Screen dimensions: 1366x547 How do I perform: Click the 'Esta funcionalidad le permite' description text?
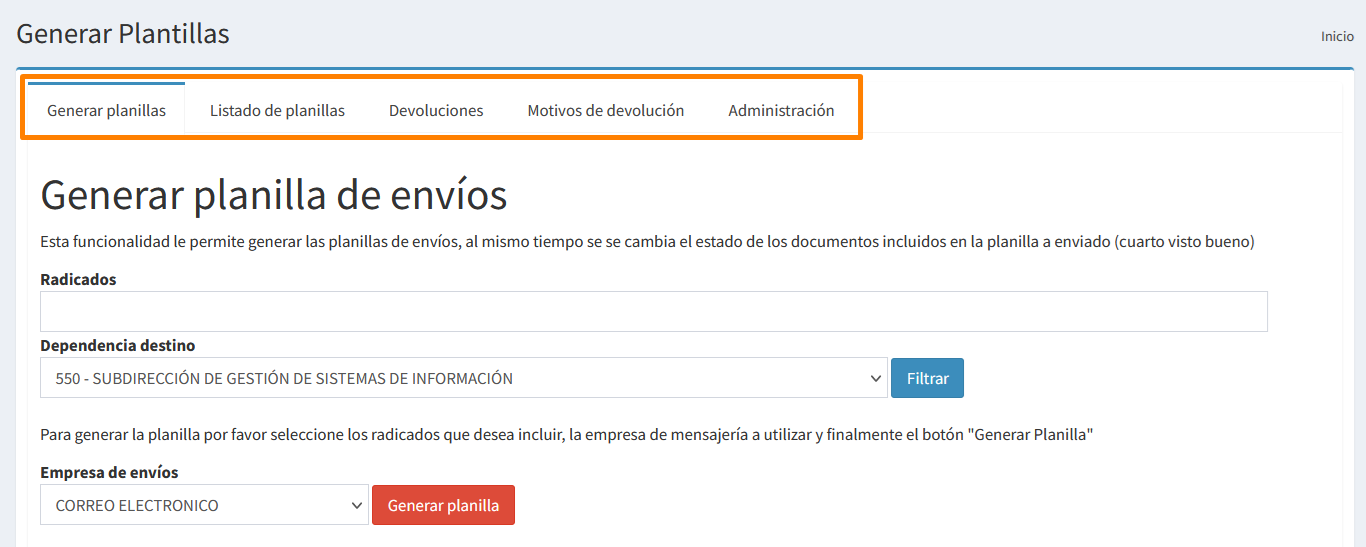coord(647,242)
